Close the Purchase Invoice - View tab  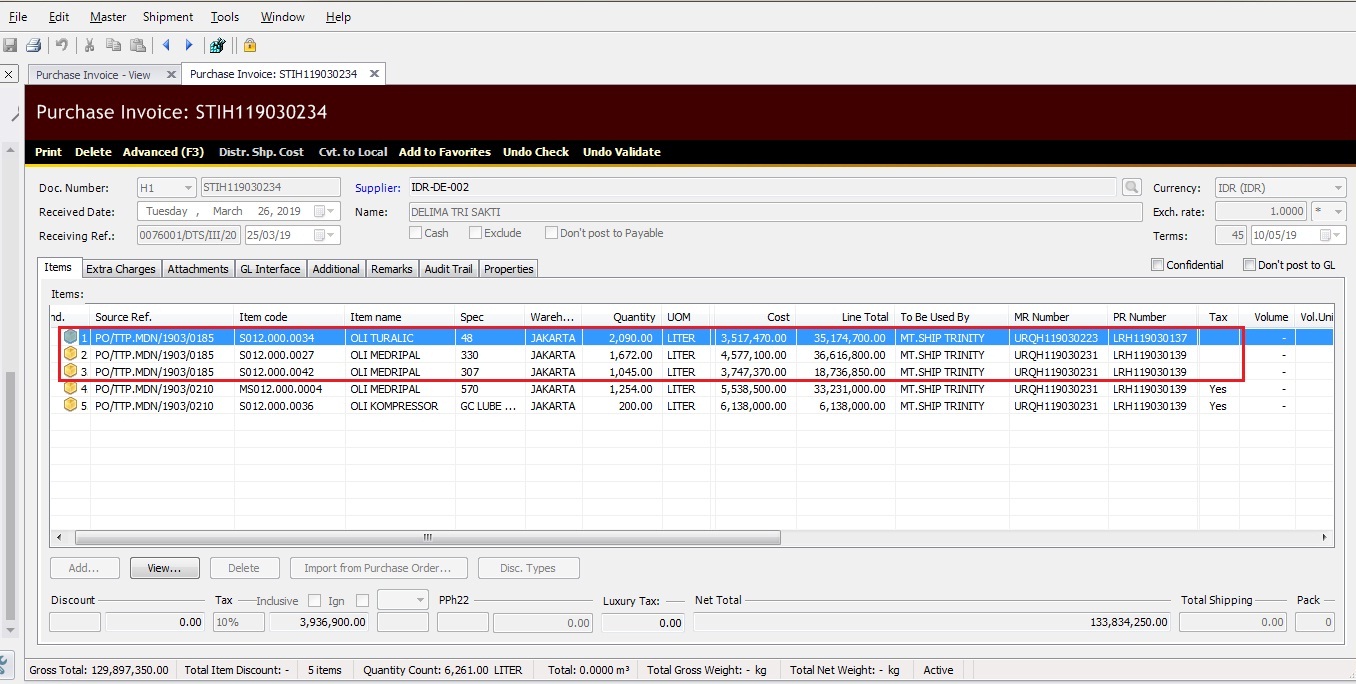171,74
